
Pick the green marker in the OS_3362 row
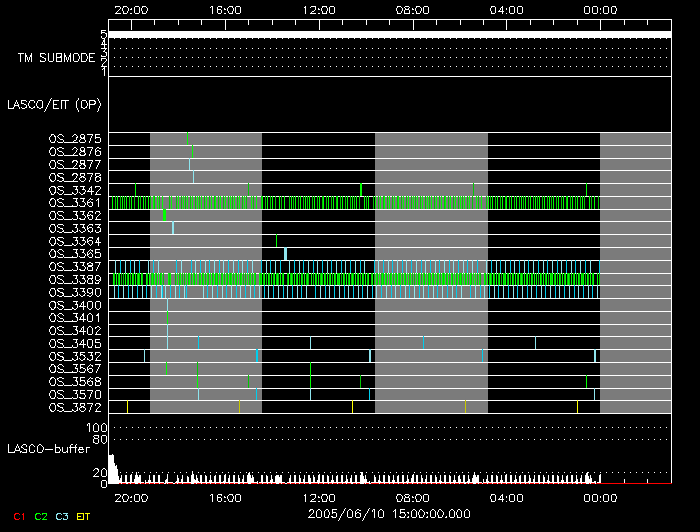[x=164, y=215]
